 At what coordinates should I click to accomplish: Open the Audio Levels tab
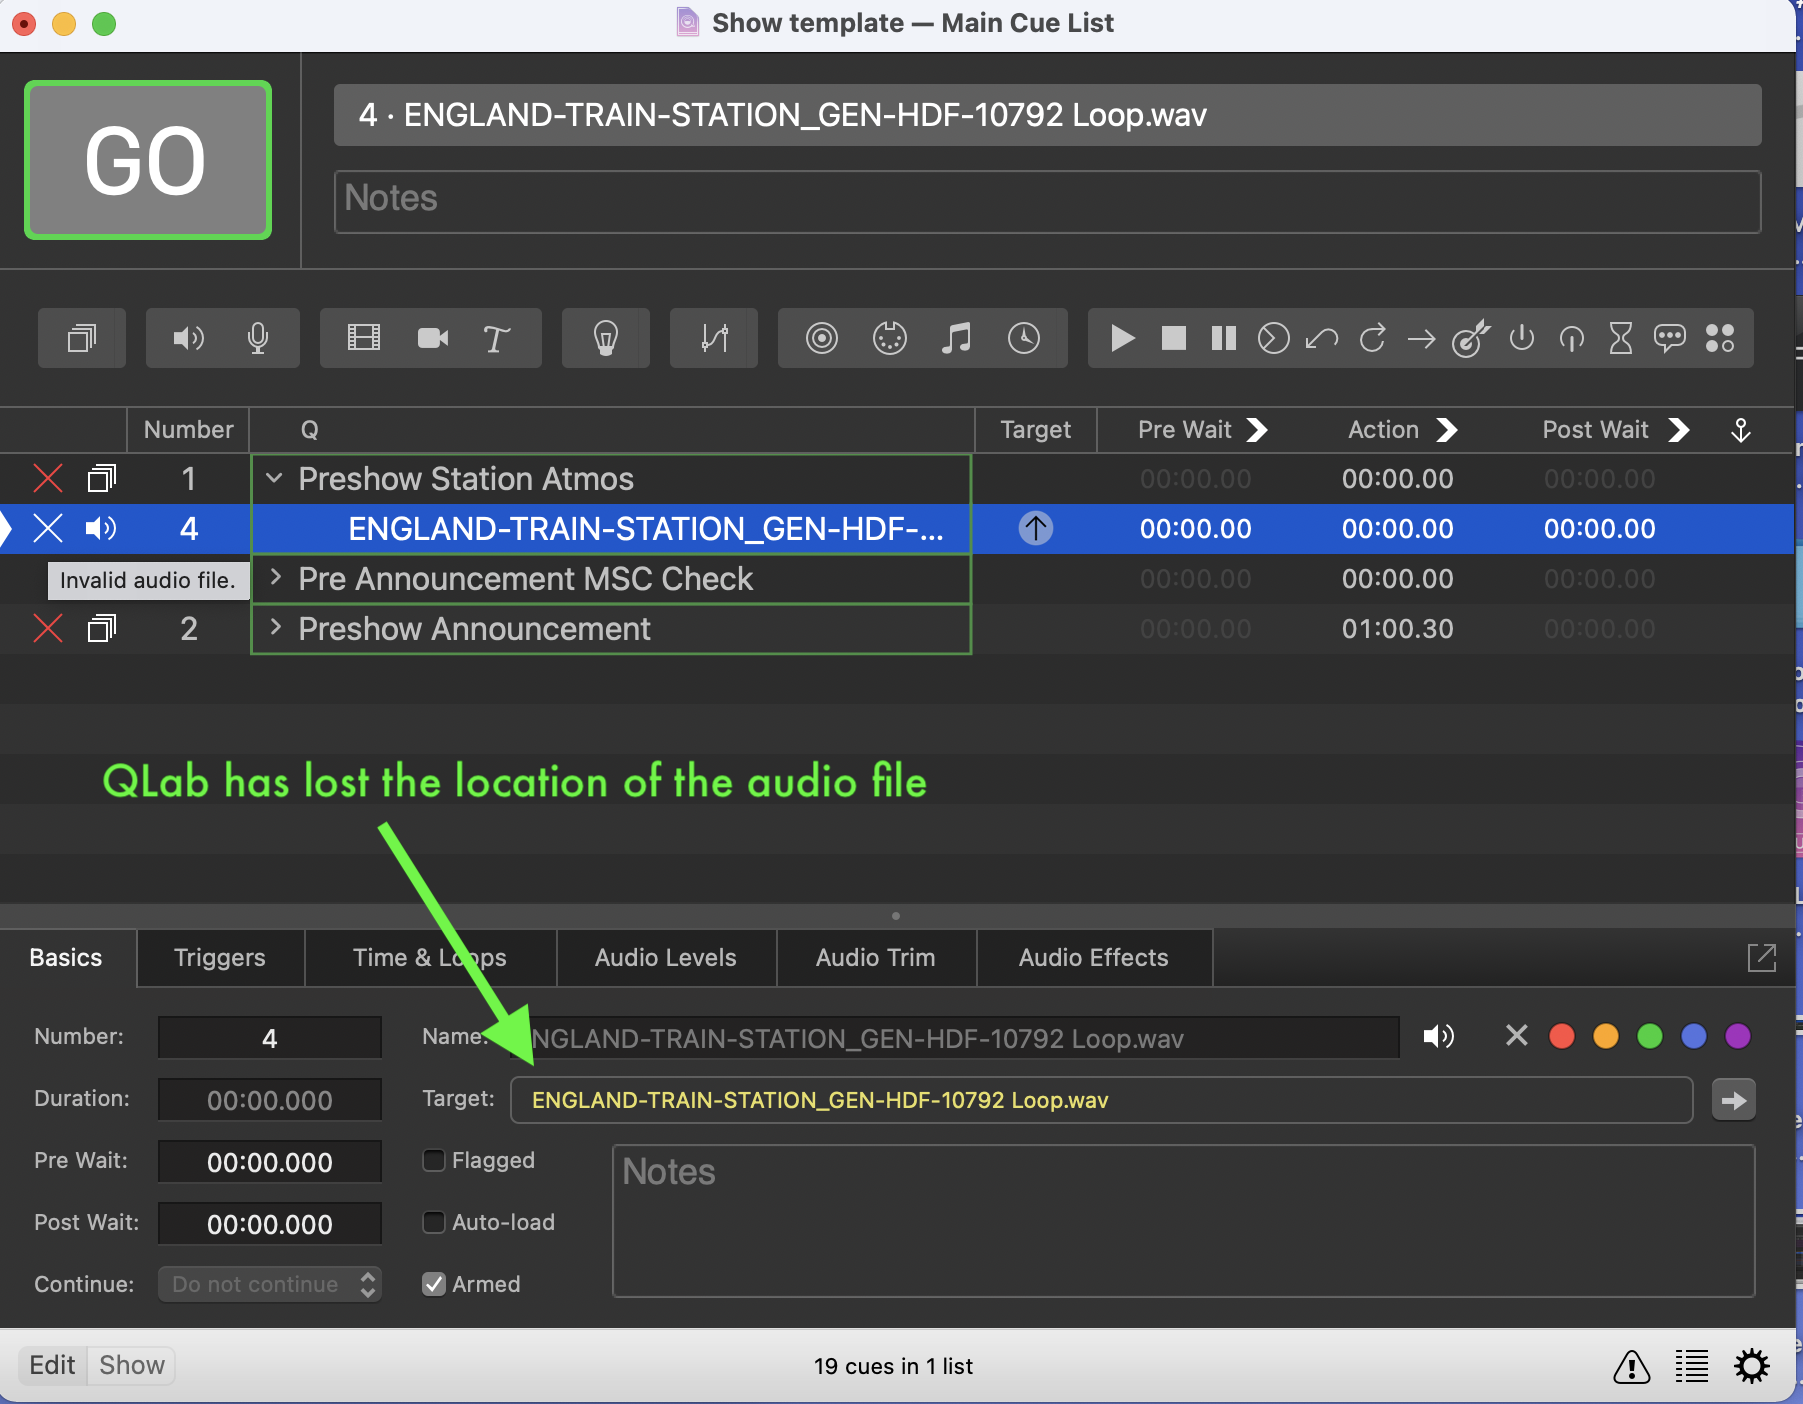point(666,957)
